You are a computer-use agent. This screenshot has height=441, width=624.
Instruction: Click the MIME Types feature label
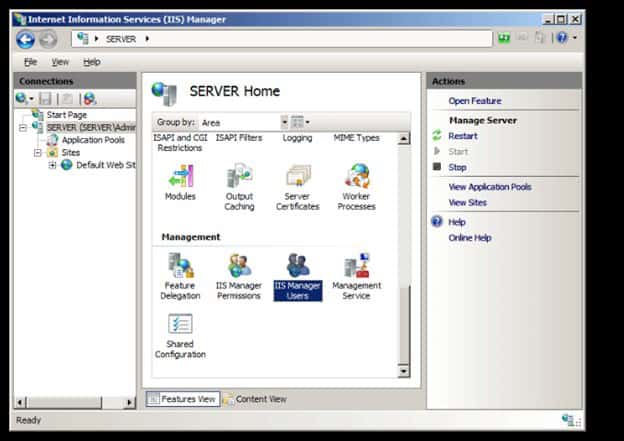click(x=357, y=138)
